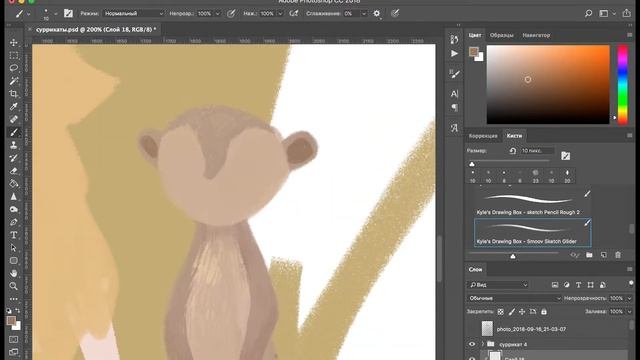Open smoothing options gear icon
This screenshot has width=640, height=360.
377,13
